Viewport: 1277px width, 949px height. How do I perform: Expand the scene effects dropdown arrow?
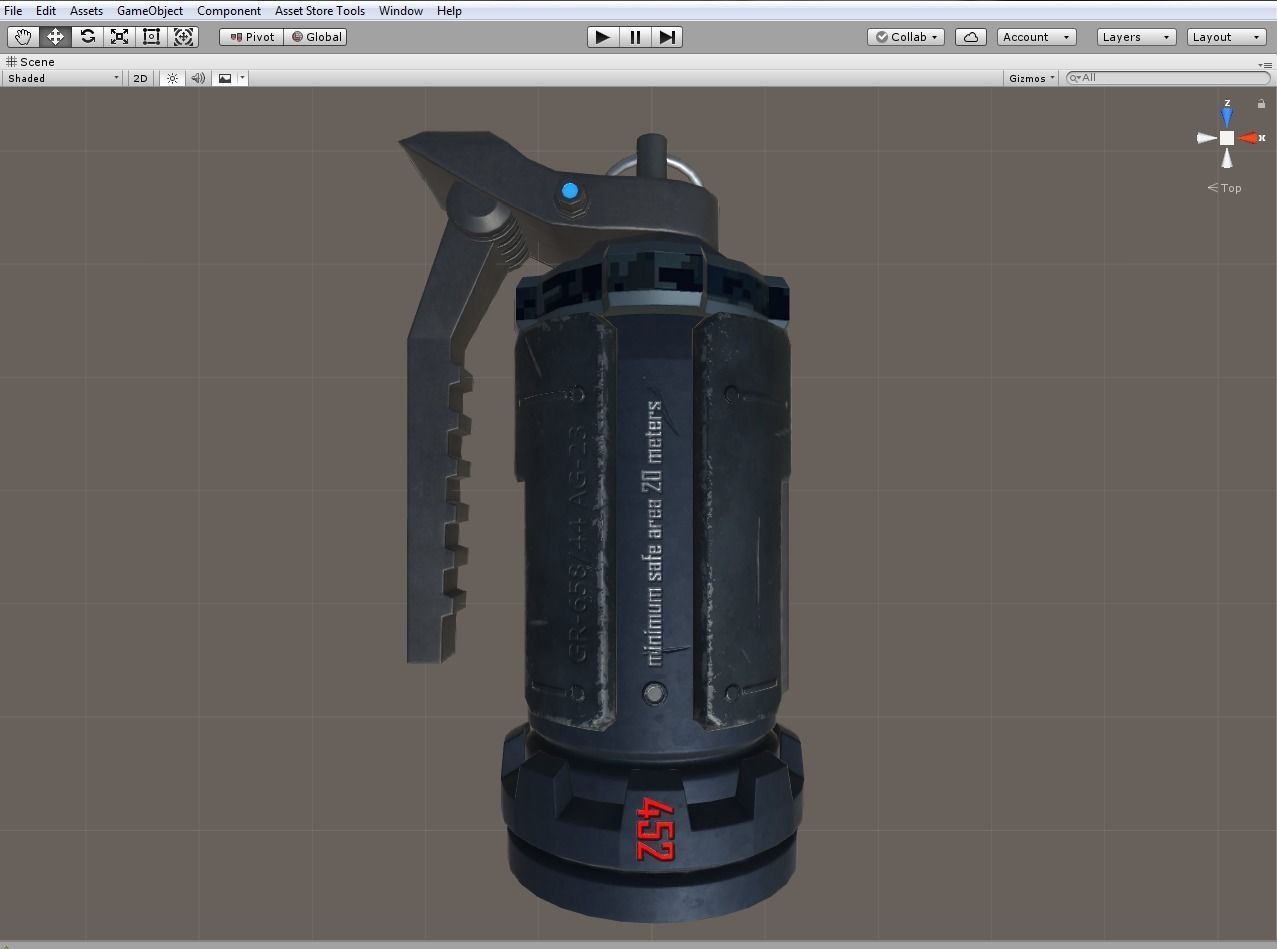pos(242,78)
